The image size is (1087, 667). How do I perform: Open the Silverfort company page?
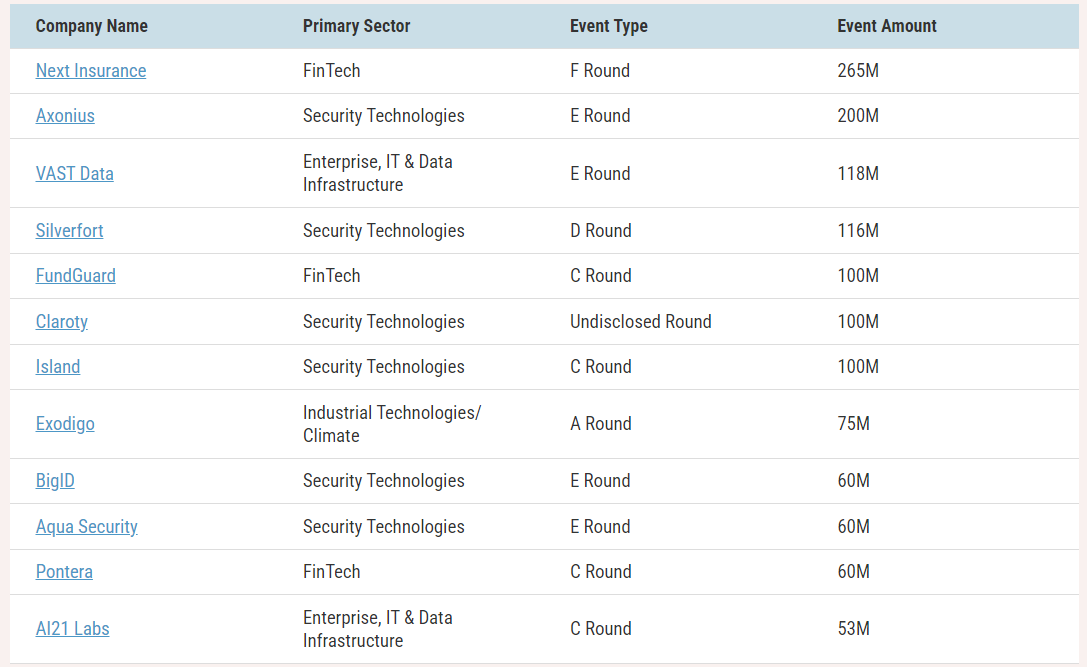(69, 230)
